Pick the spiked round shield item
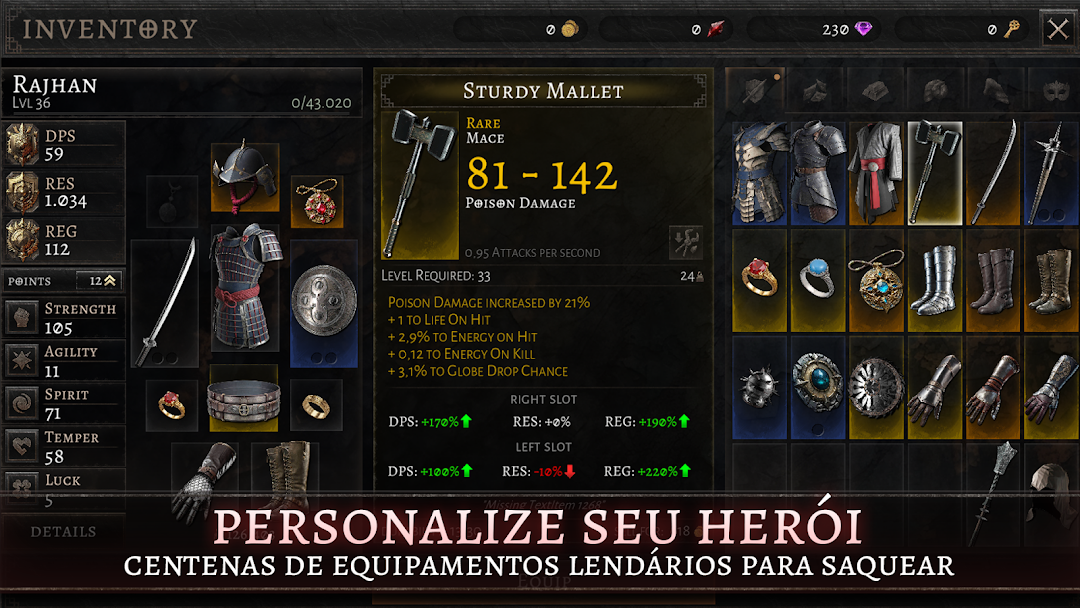Viewport: 1080px width, 608px height. pos(759,387)
